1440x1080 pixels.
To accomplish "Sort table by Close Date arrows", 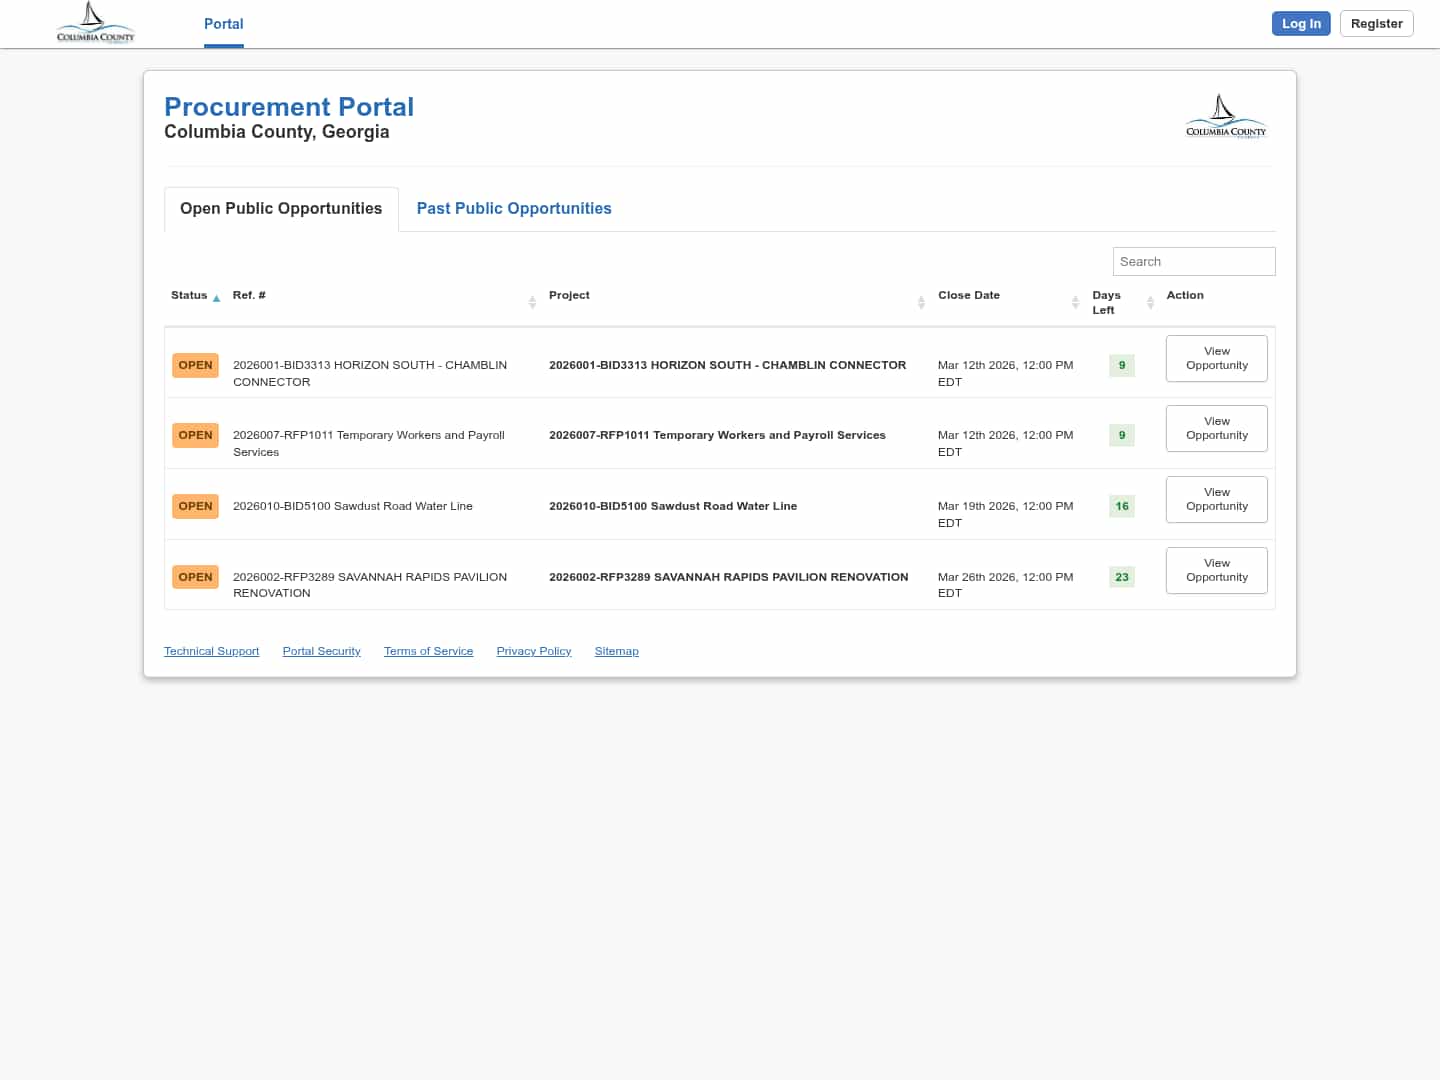I will point(1075,302).
